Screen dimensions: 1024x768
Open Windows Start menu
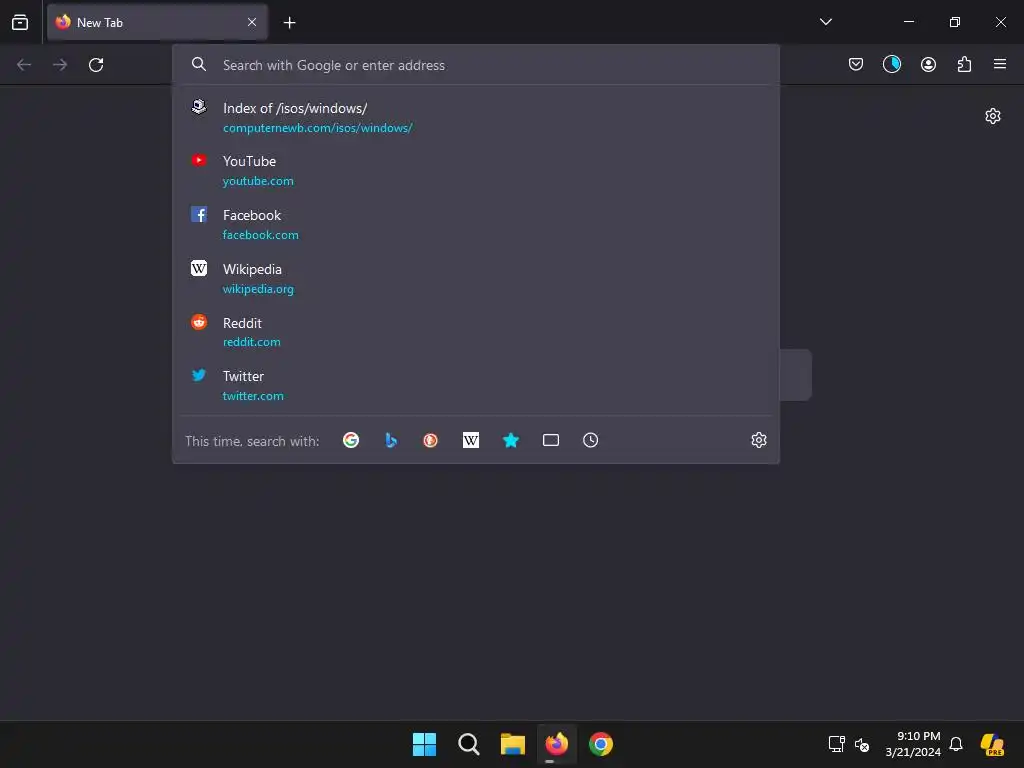point(424,744)
